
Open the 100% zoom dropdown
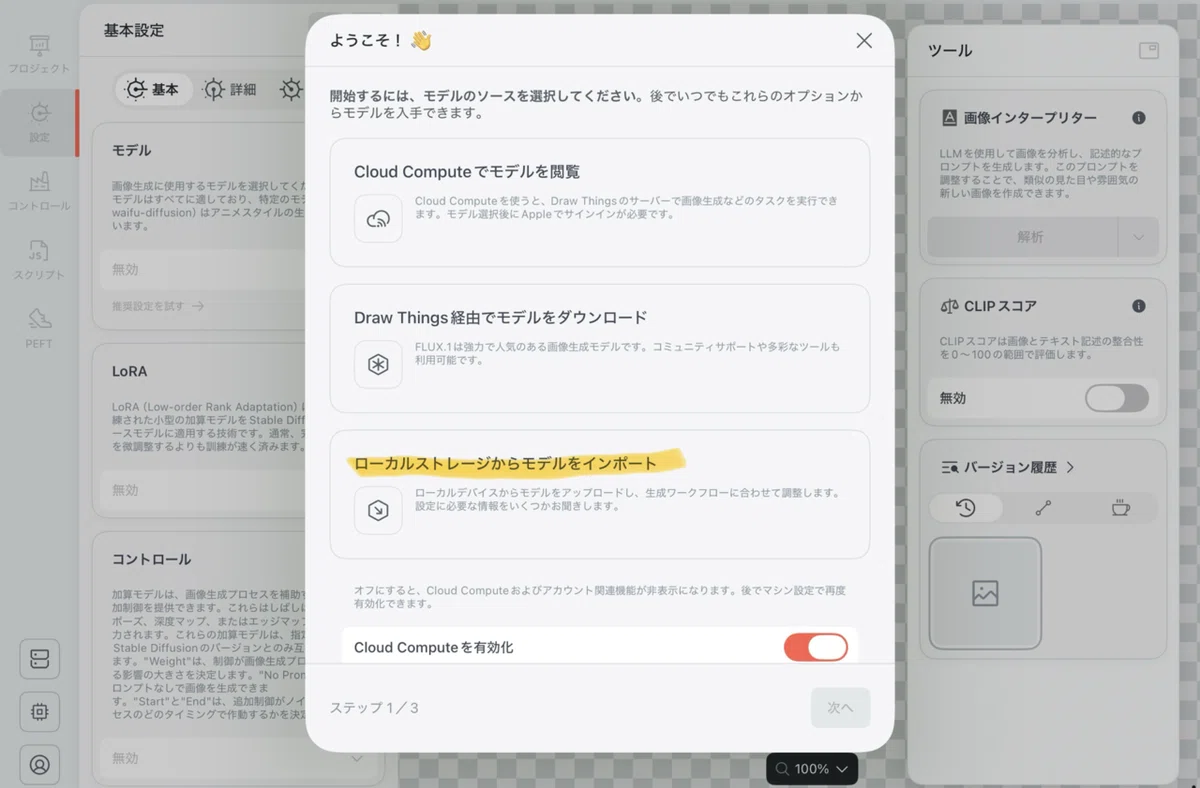click(x=812, y=769)
